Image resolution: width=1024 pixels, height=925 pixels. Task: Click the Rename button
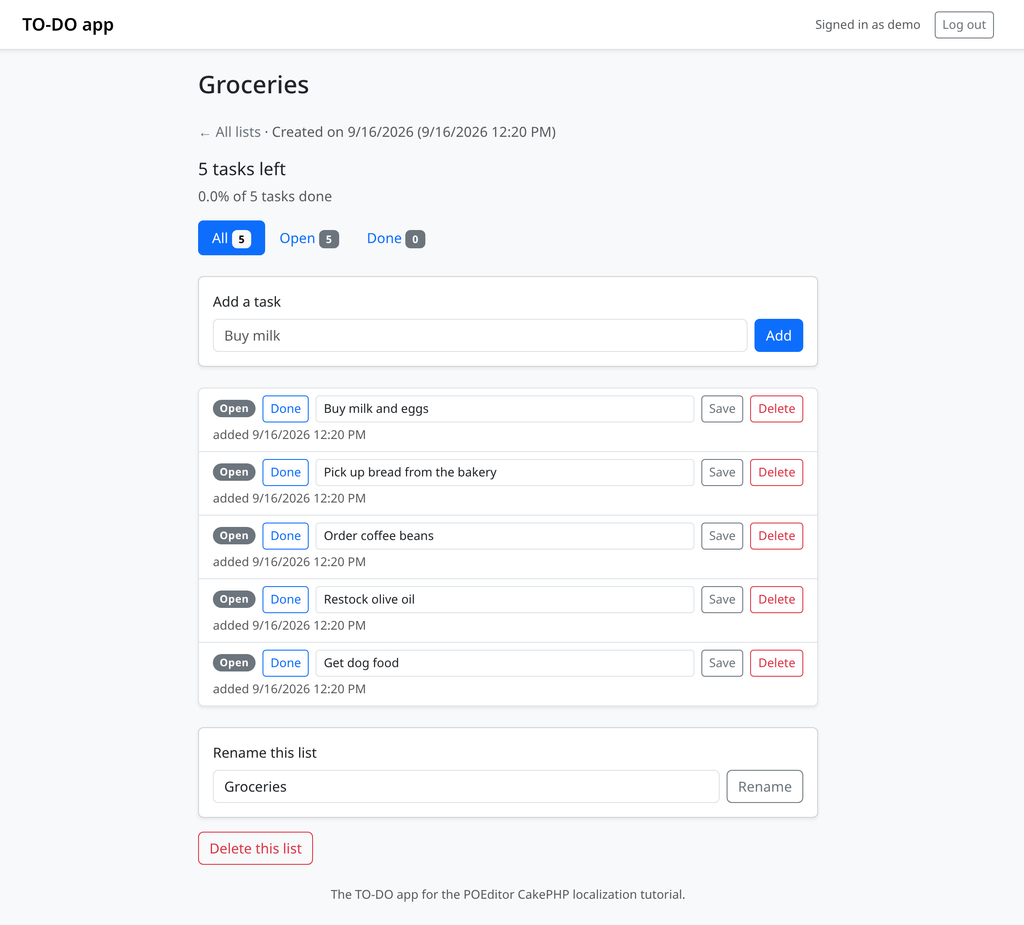(764, 787)
